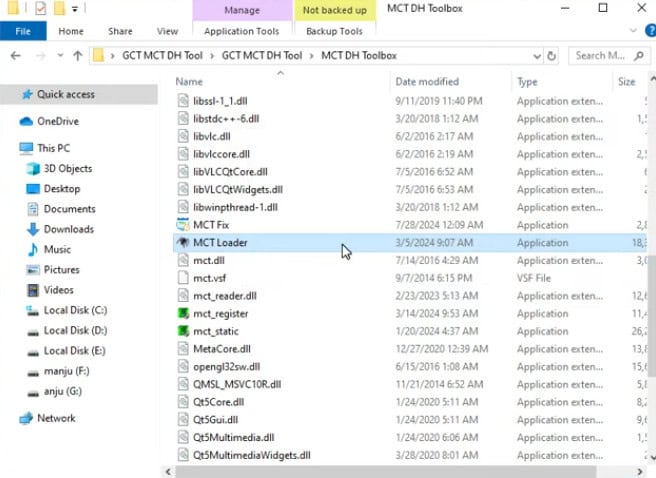
Task: Click the horizontal scrollbar right arrow
Action: click(640, 472)
